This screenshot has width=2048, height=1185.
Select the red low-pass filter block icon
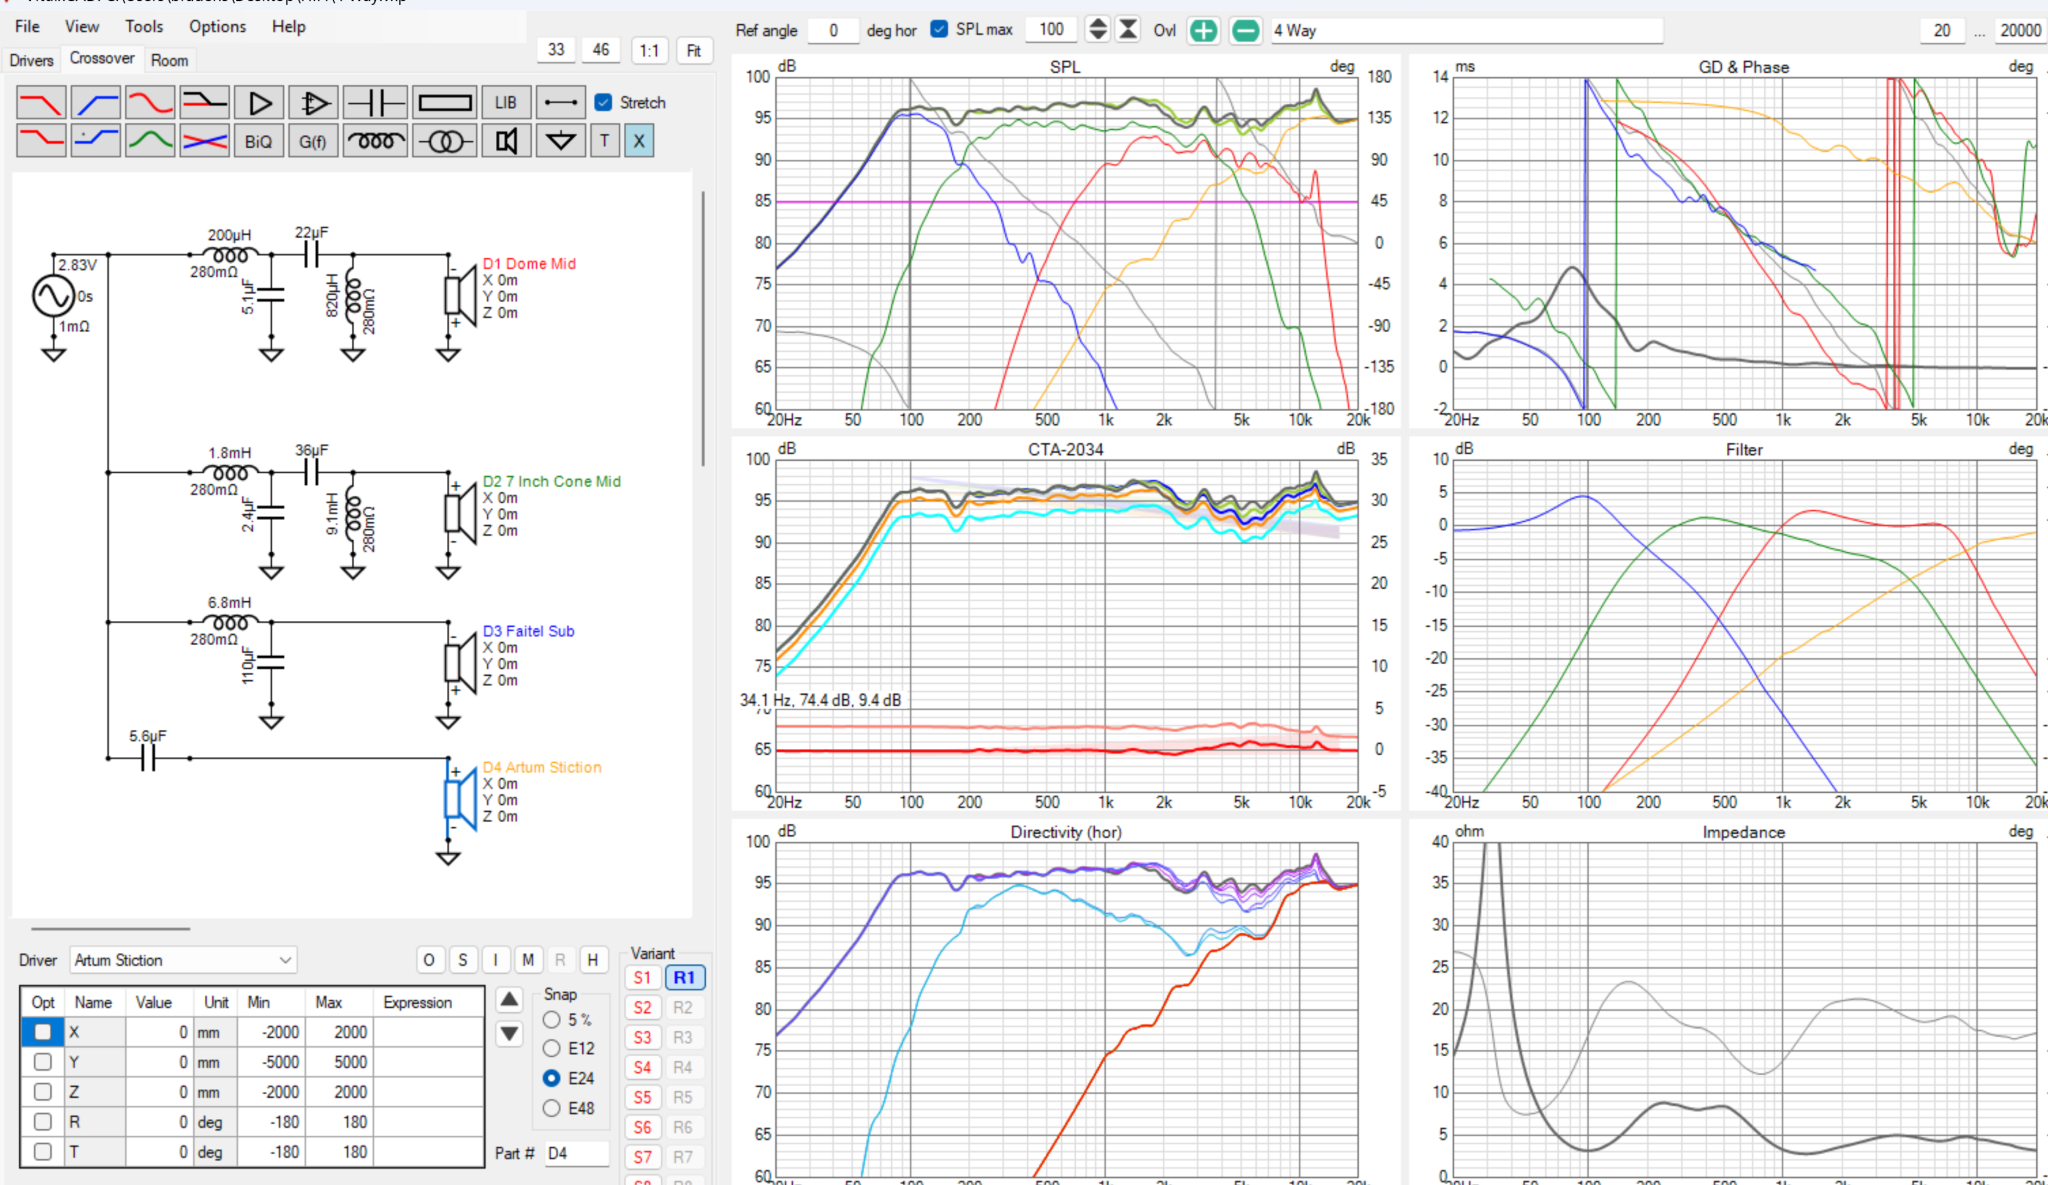(x=41, y=103)
